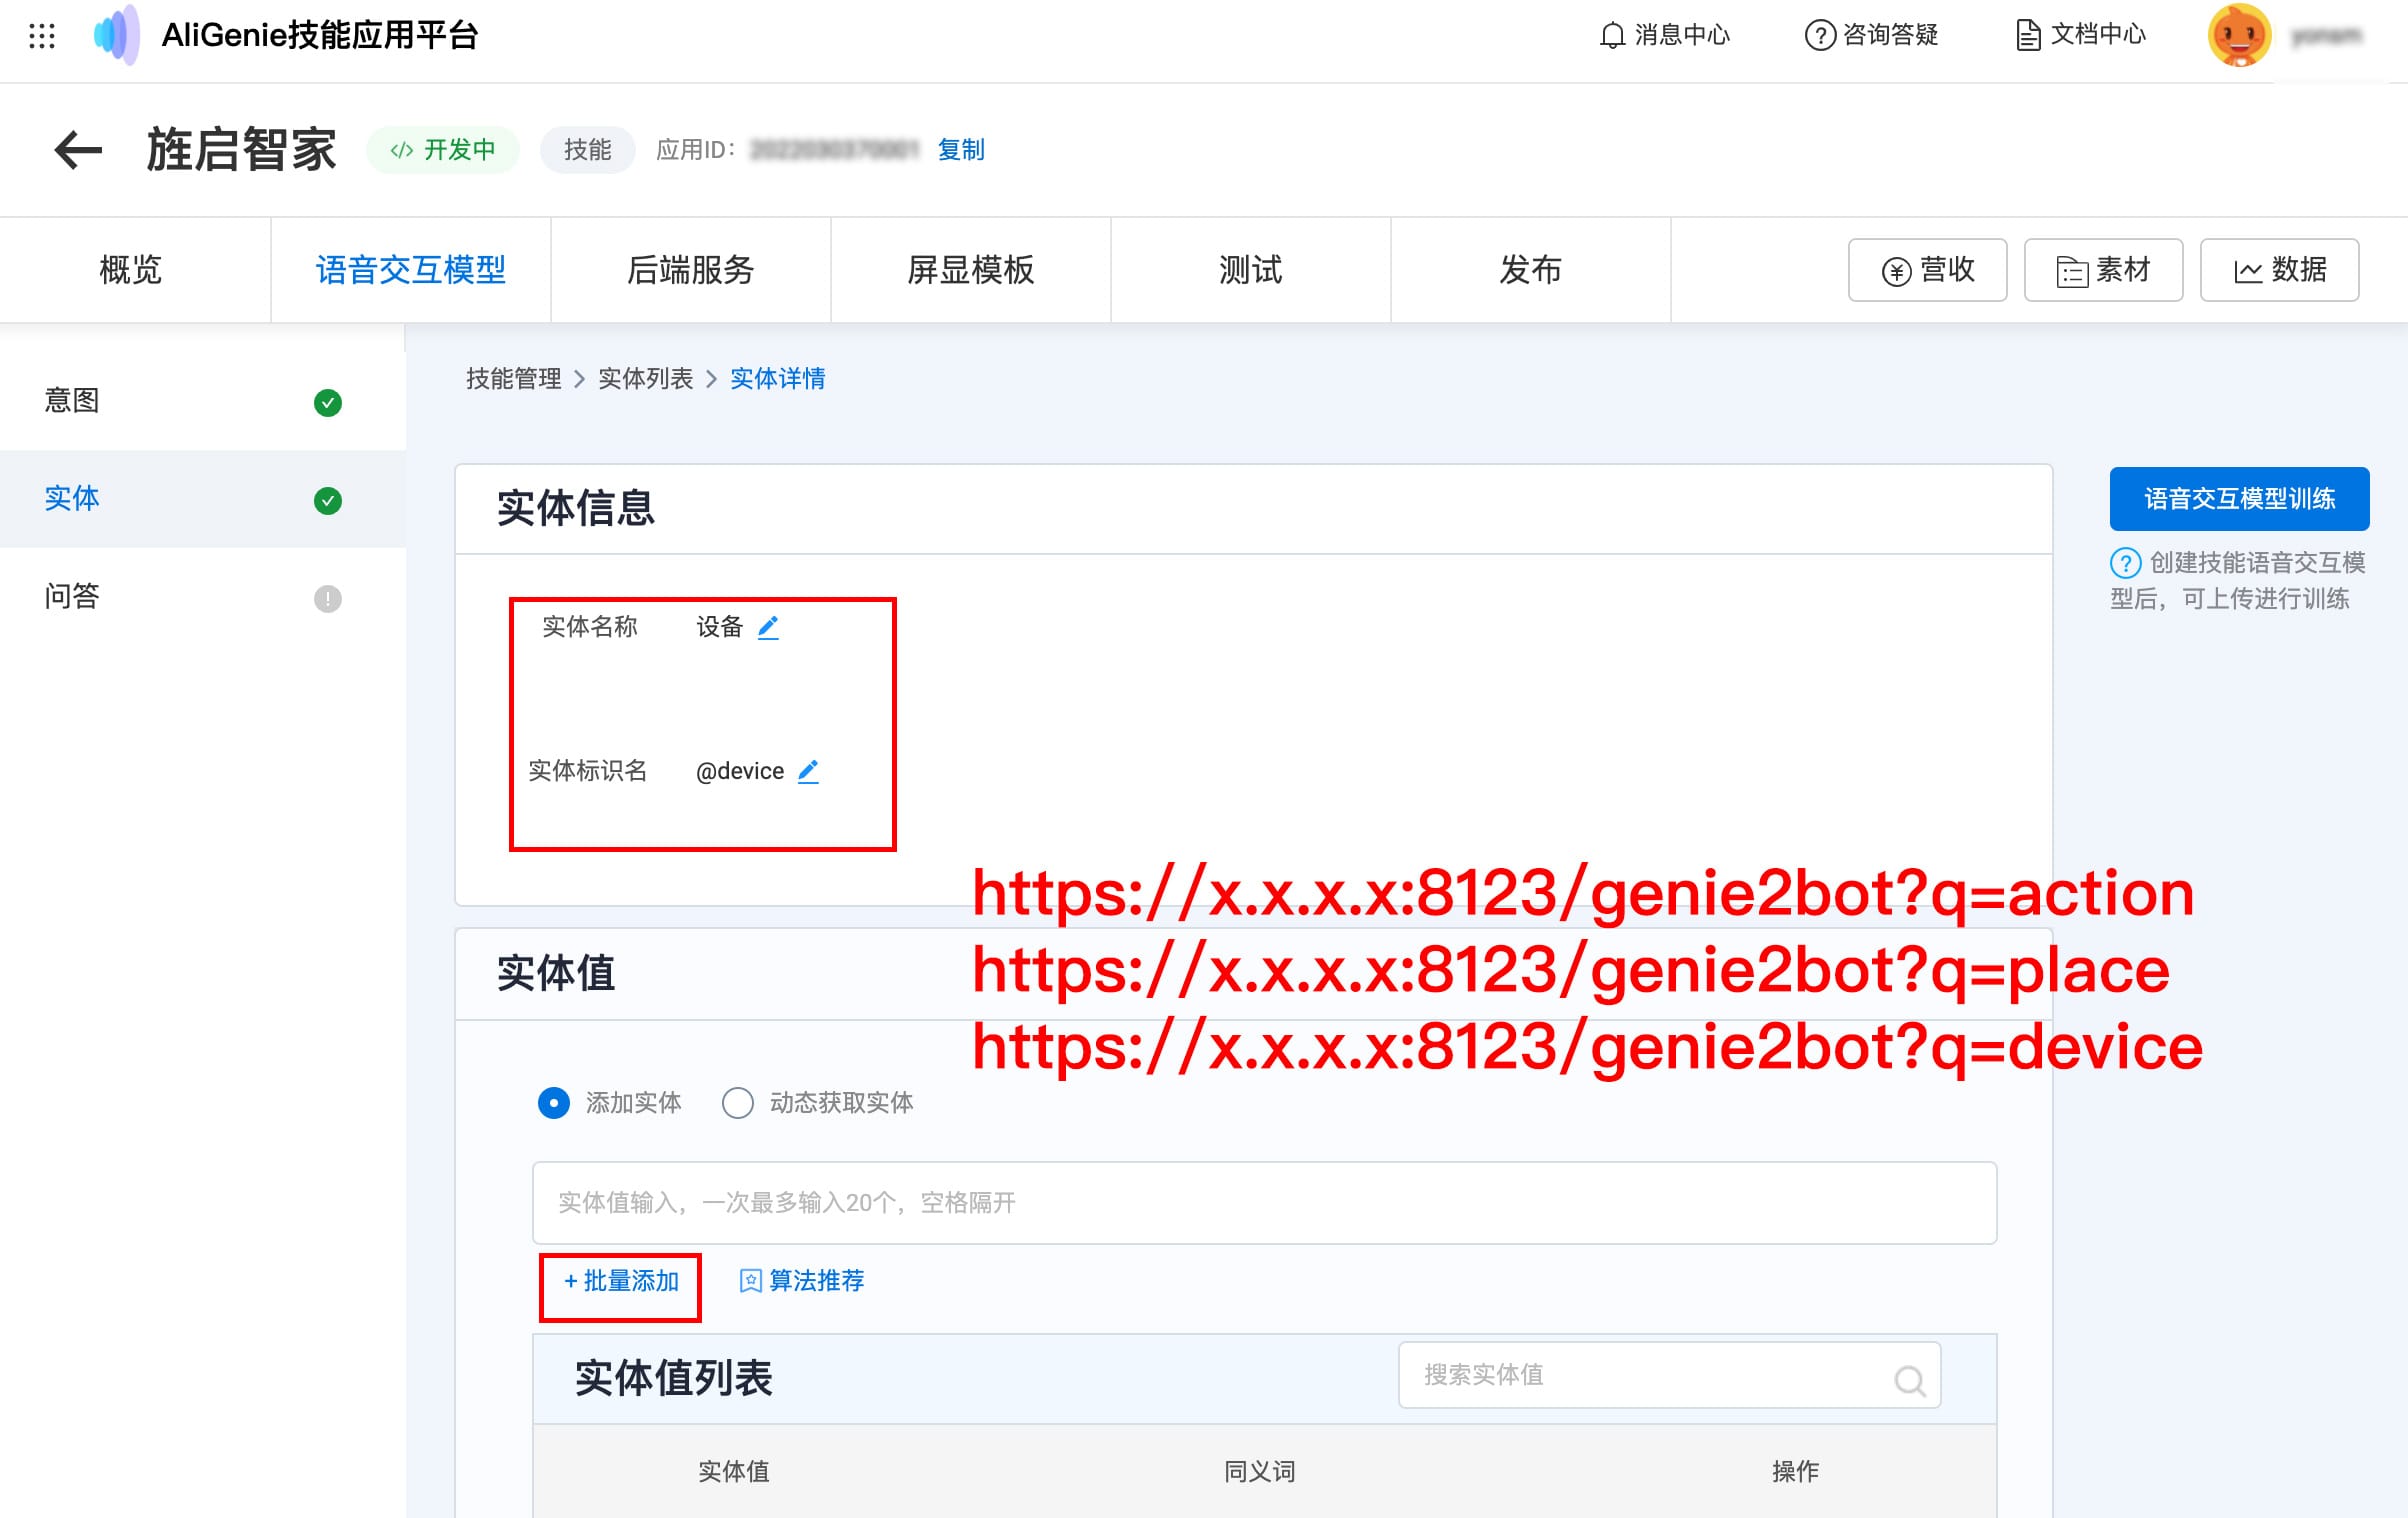Switch to the 概览 tab
The image size is (2408, 1518).
click(x=131, y=270)
